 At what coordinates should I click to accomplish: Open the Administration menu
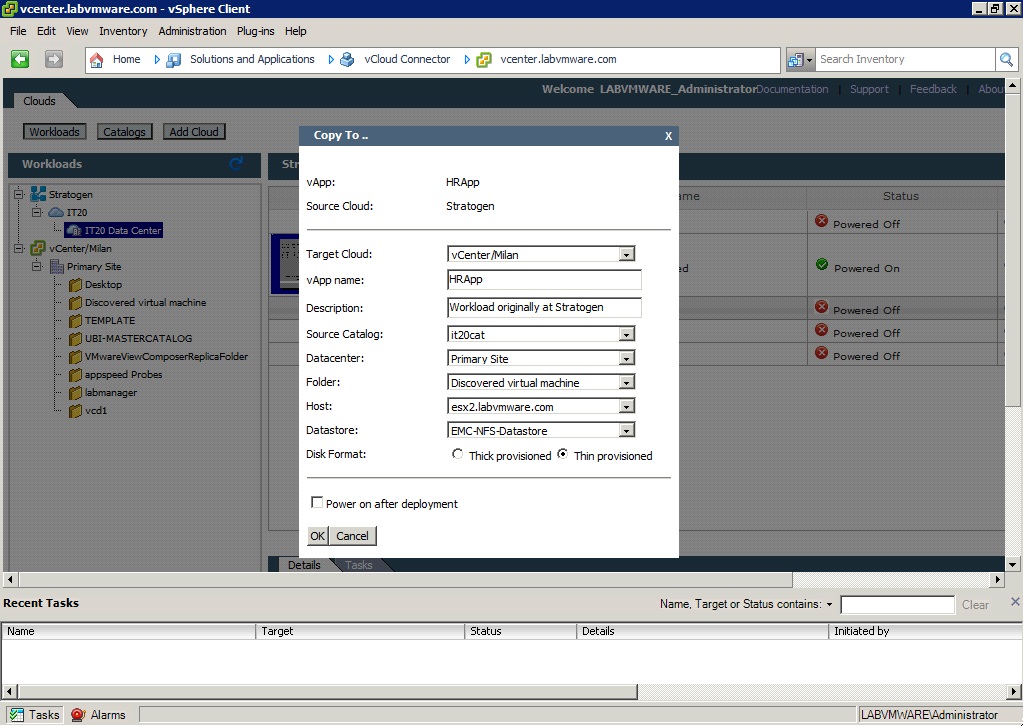pyautogui.click(x=192, y=31)
